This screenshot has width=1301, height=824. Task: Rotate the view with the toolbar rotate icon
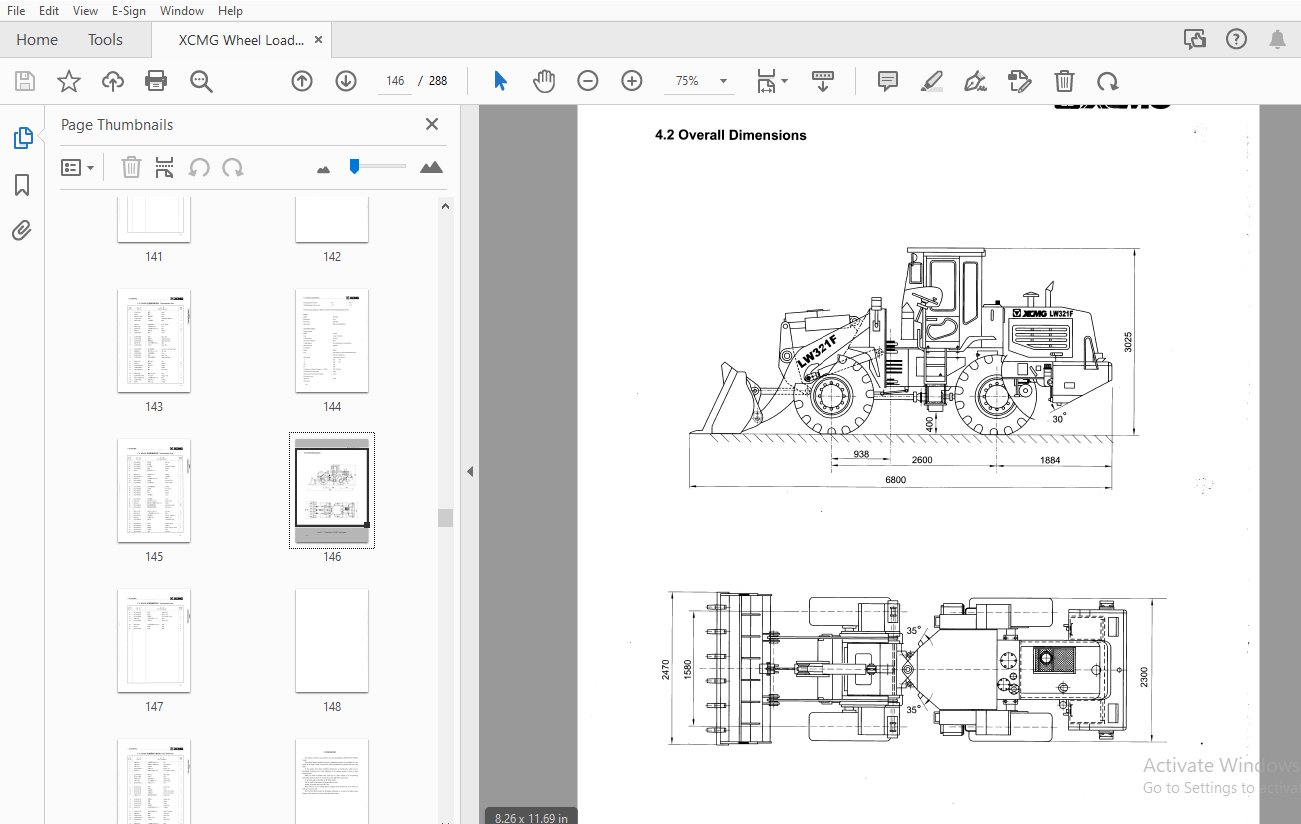[1107, 81]
